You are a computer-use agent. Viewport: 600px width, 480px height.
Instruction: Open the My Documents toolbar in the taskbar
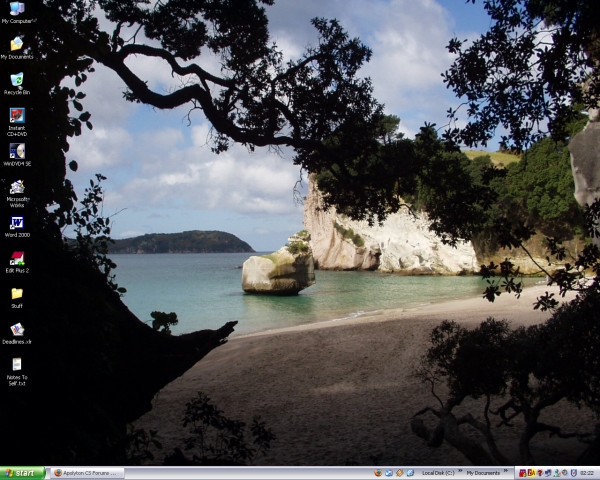(483, 473)
